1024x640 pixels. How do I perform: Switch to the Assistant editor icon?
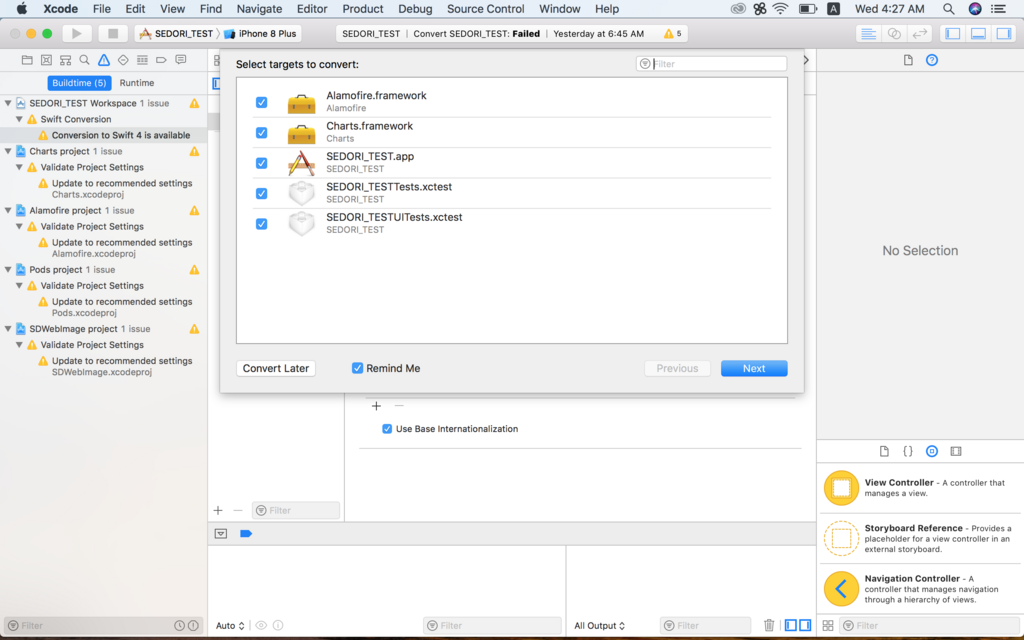click(x=894, y=33)
